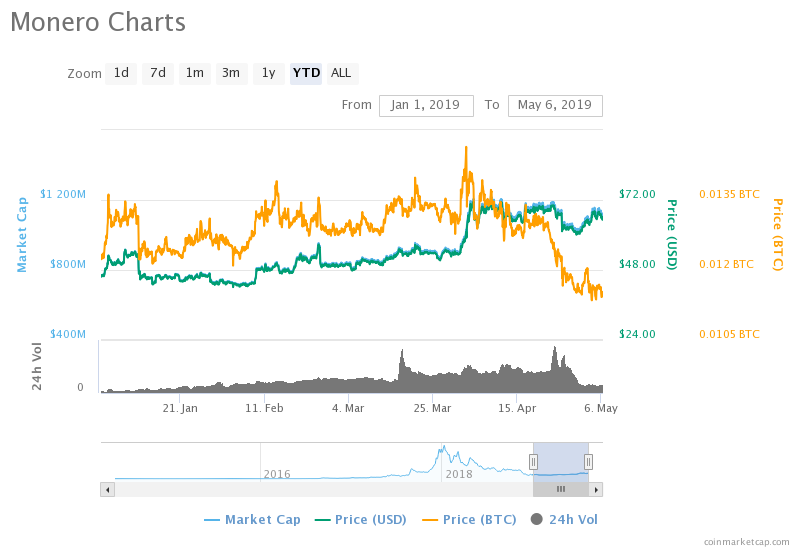Click the 24h Vol axis title

37,367
